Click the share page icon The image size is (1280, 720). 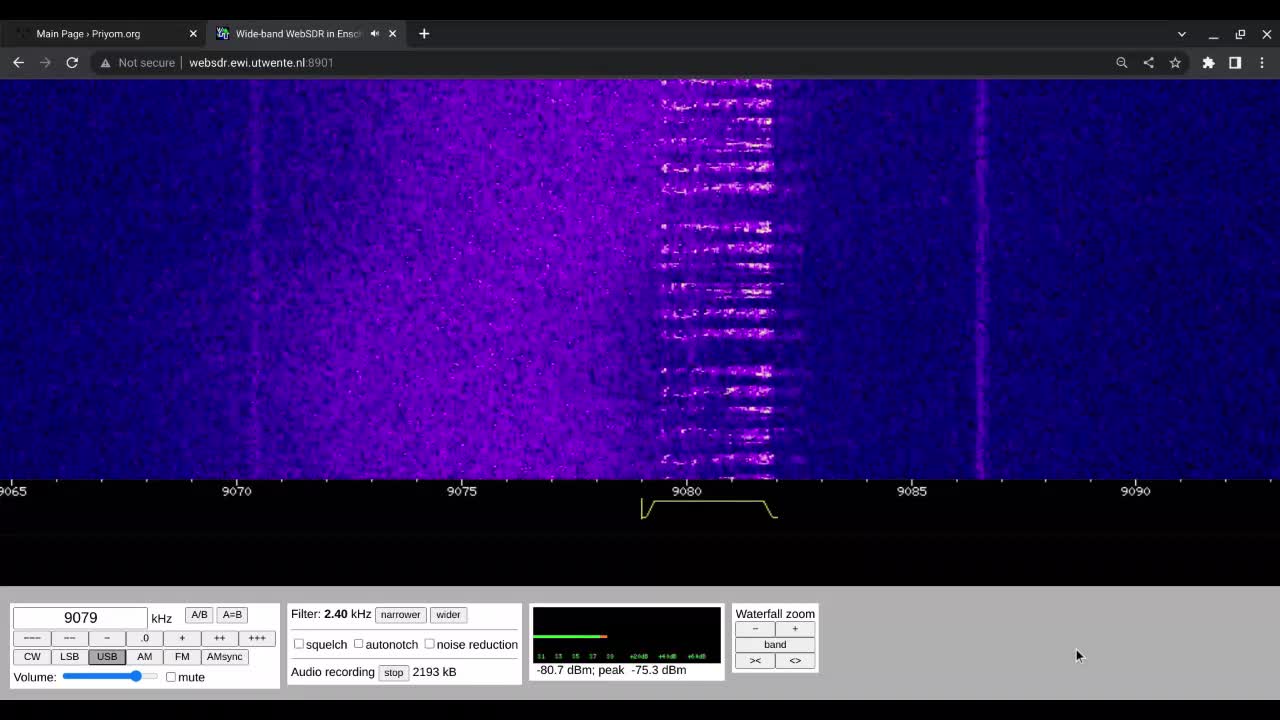click(1148, 62)
